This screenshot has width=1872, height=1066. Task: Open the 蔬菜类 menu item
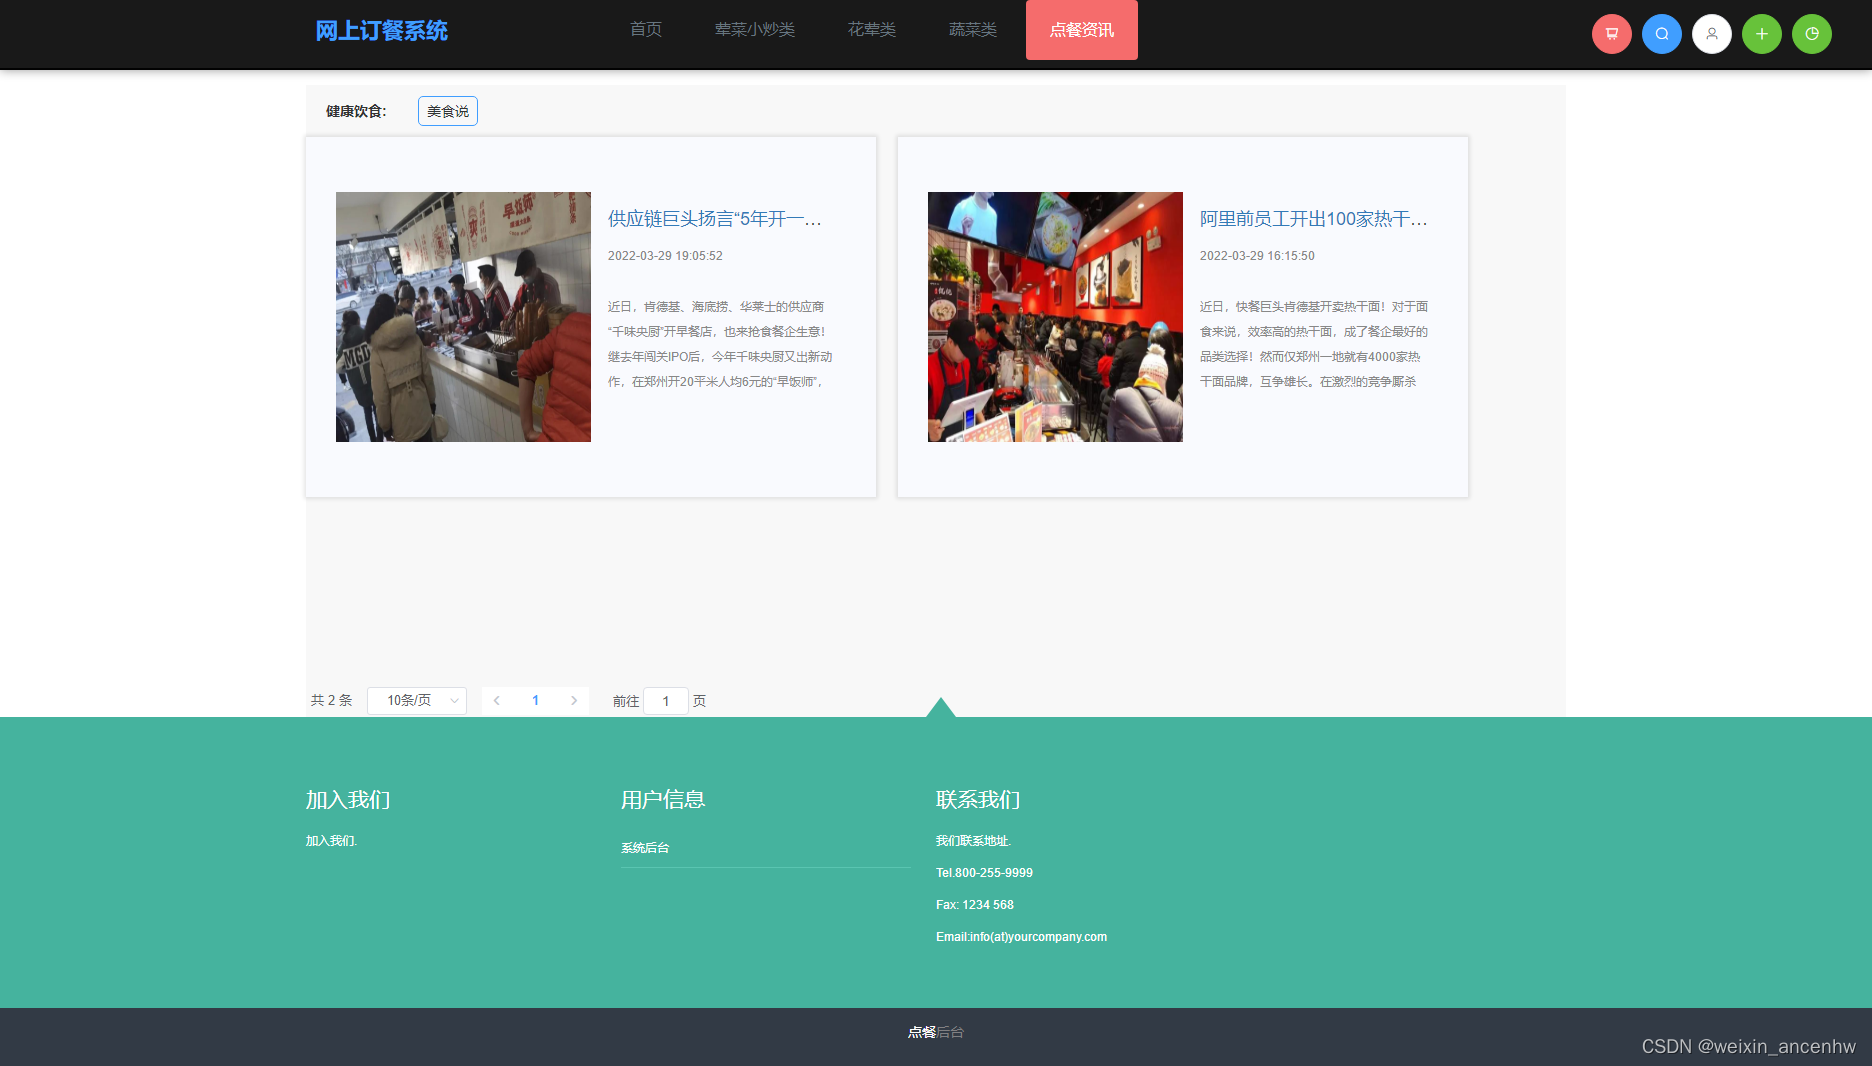[x=973, y=30]
